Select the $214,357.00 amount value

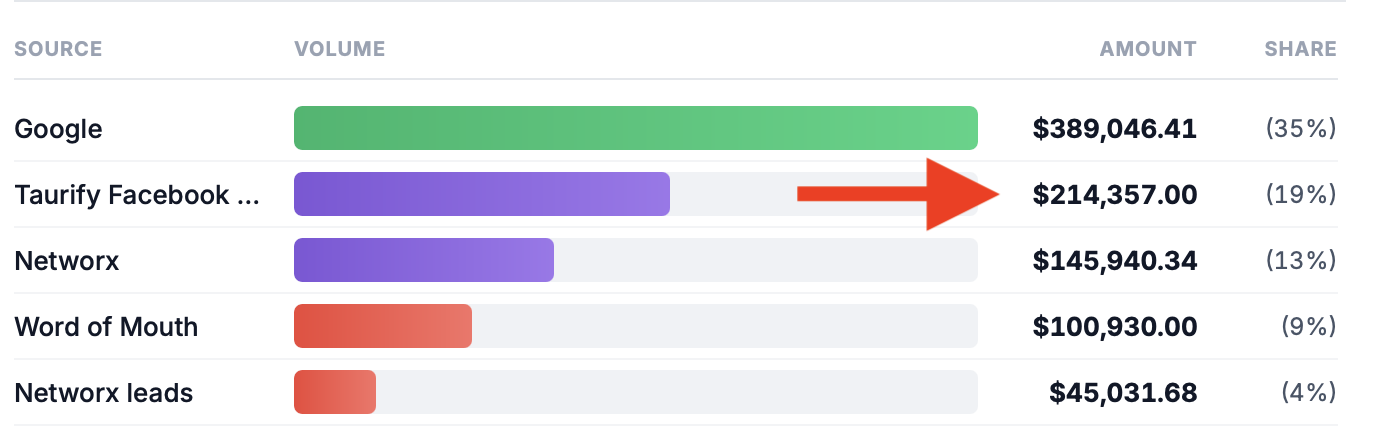click(1114, 195)
